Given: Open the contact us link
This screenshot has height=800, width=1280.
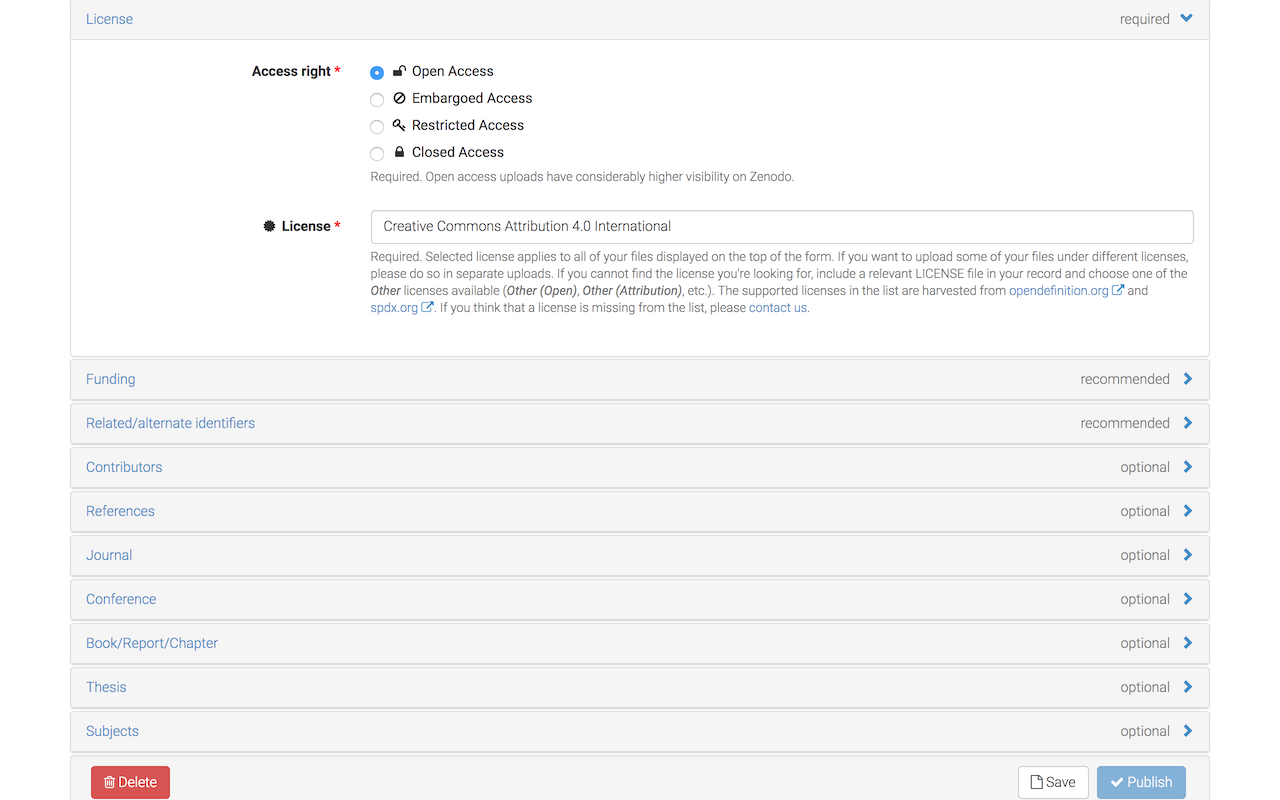Looking at the screenshot, I should (x=778, y=308).
